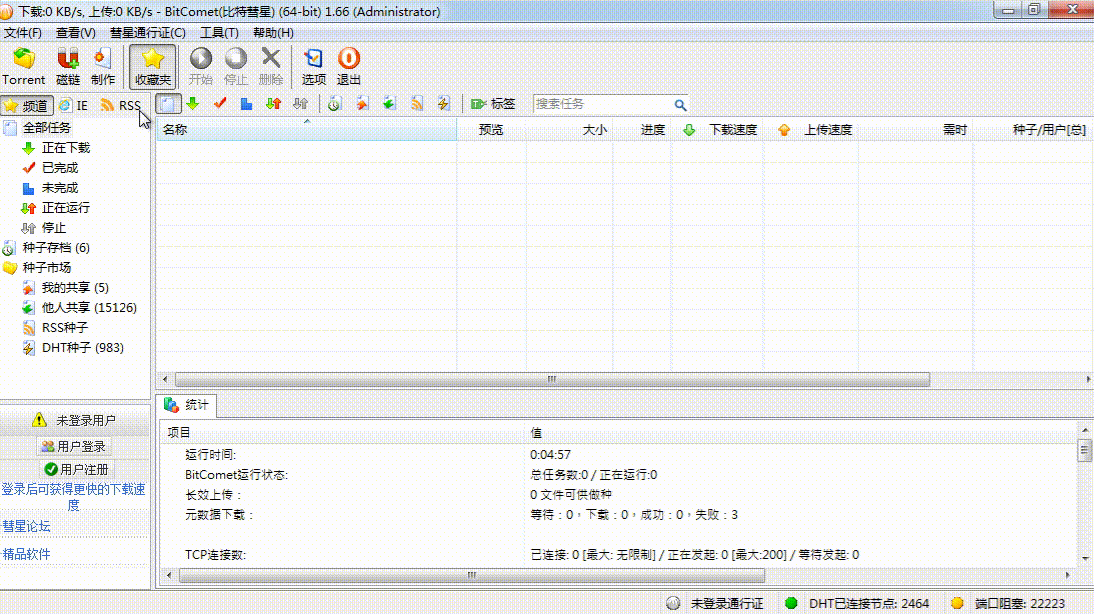Sort by 上传速度 column header
The height and width of the screenshot is (614, 1094).
[811, 130]
